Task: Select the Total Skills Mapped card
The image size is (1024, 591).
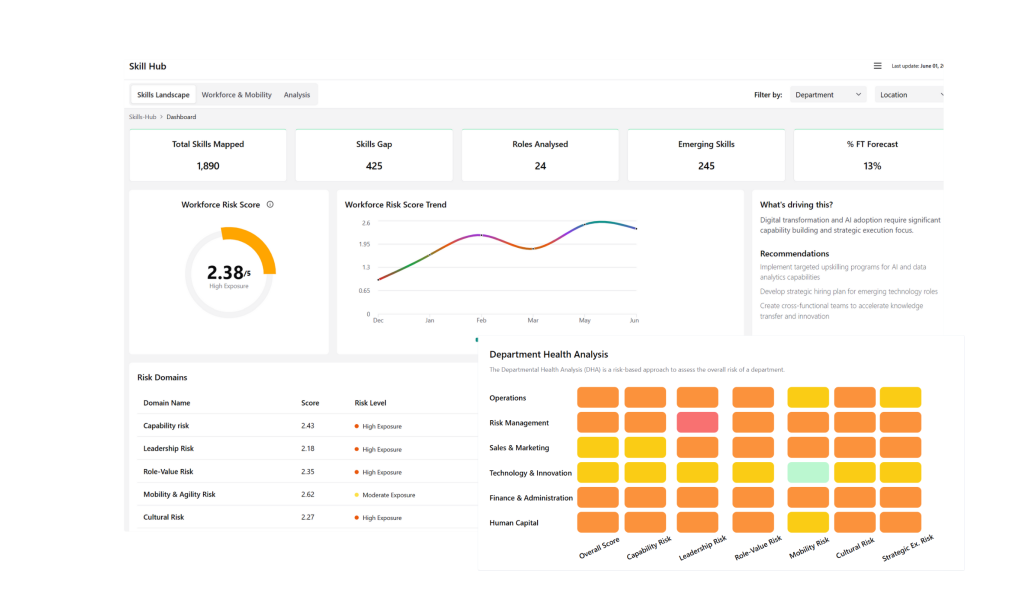Action: (207, 155)
